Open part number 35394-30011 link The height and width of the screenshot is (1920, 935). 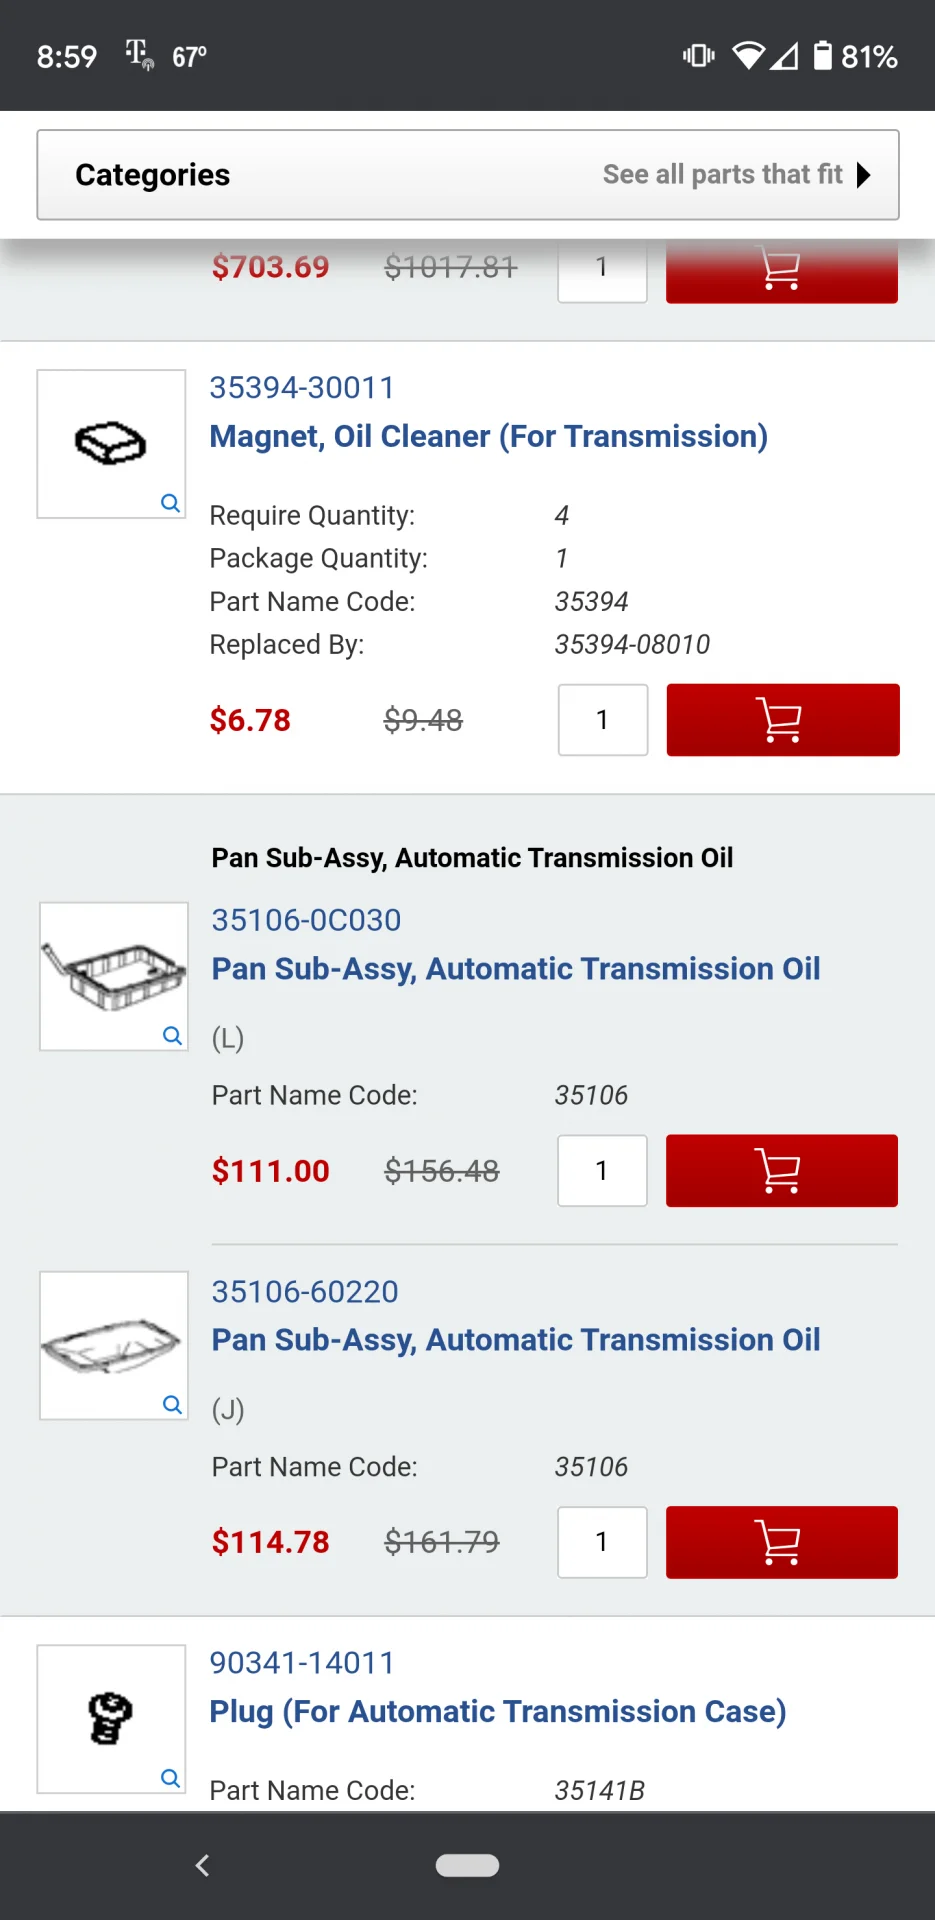tap(302, 388)
